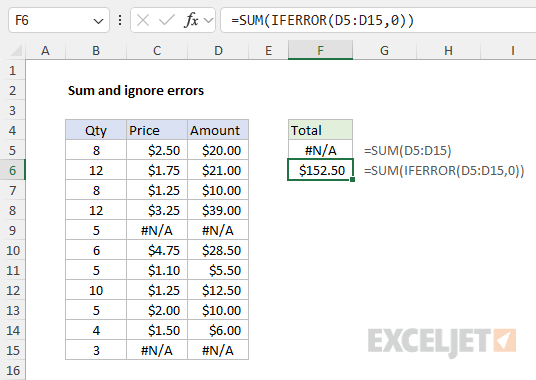Click the $3.25 price cell

(x=157, y=210)
